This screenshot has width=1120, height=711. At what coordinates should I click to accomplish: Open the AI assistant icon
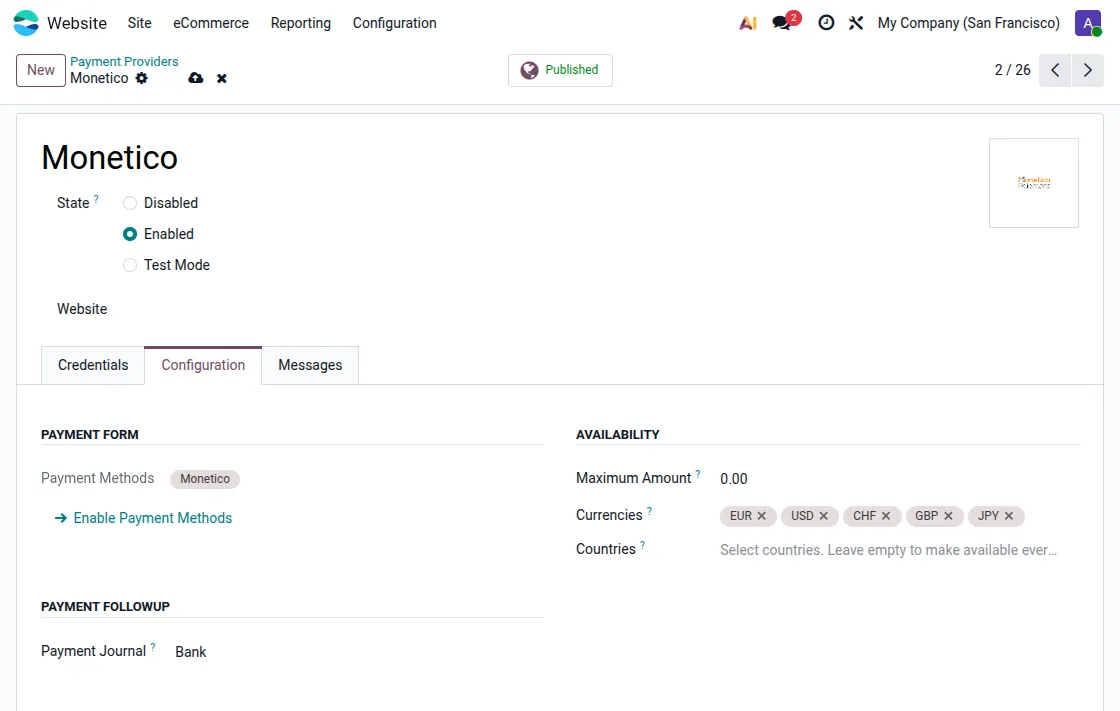click(748, 23)
